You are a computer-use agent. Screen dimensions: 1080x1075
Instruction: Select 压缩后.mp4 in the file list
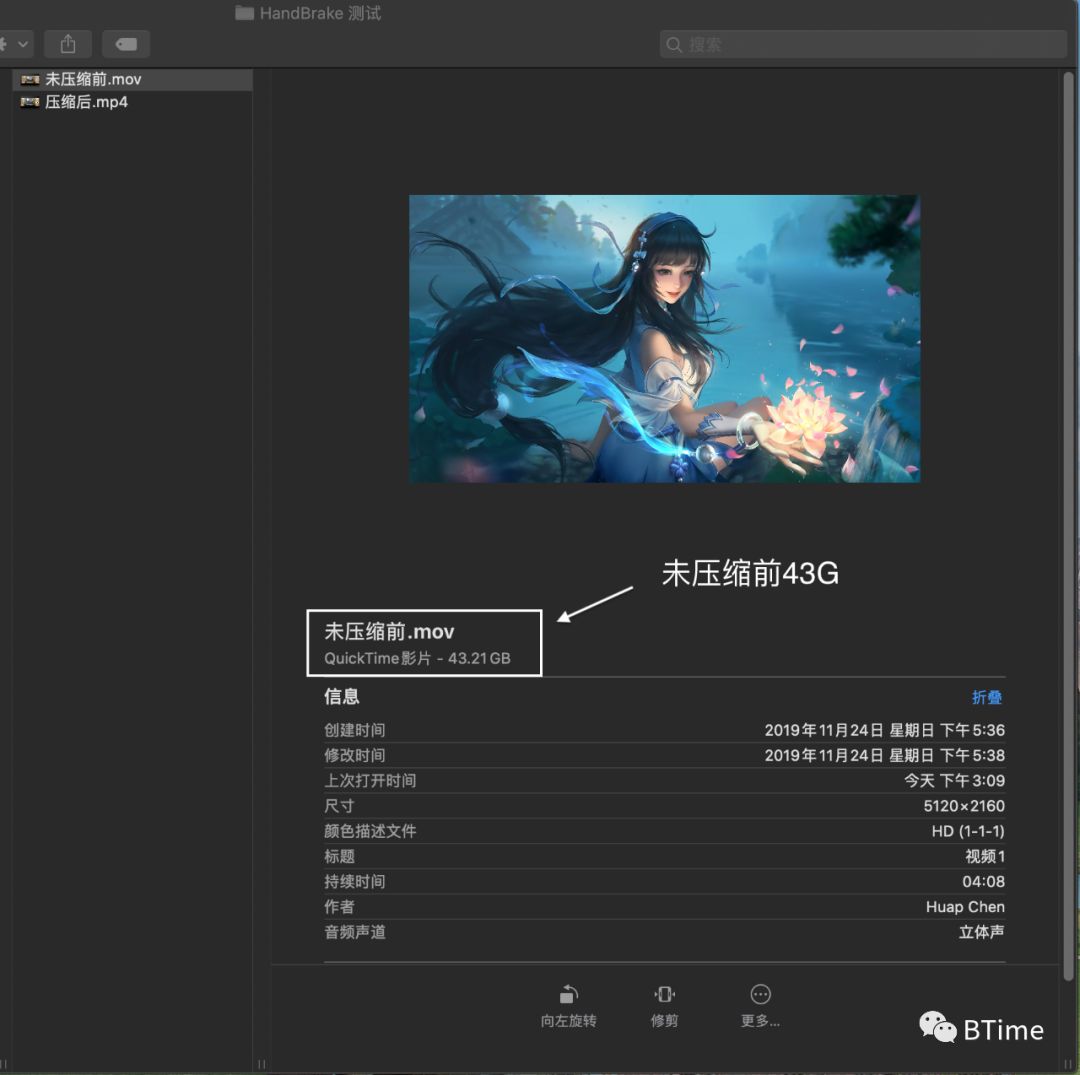[85, 101]
